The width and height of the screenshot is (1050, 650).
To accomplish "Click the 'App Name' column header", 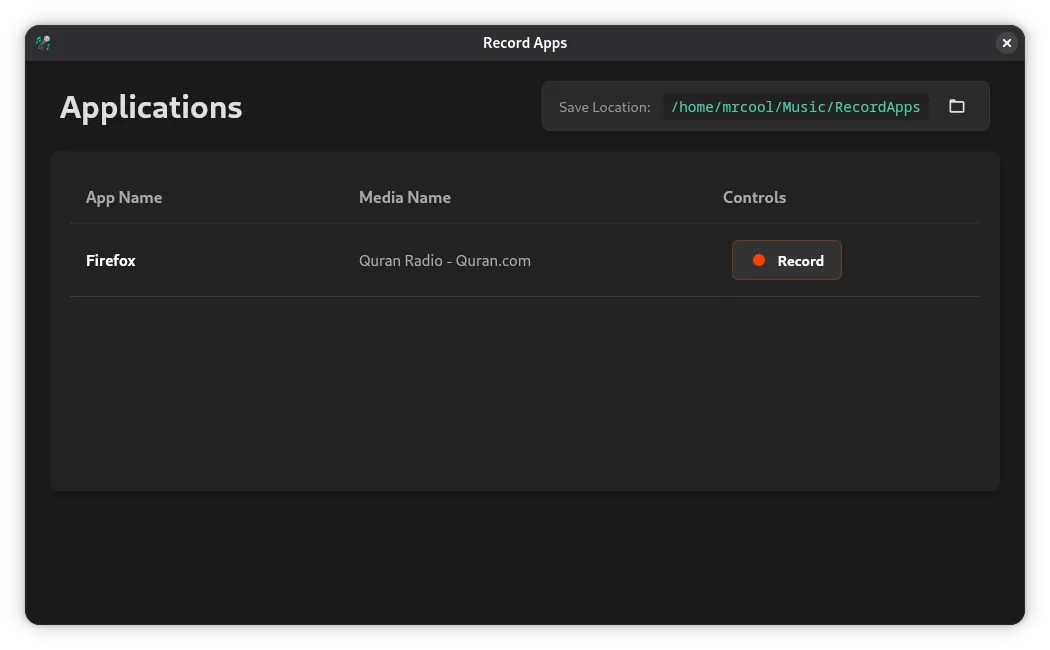I will 124,197.
